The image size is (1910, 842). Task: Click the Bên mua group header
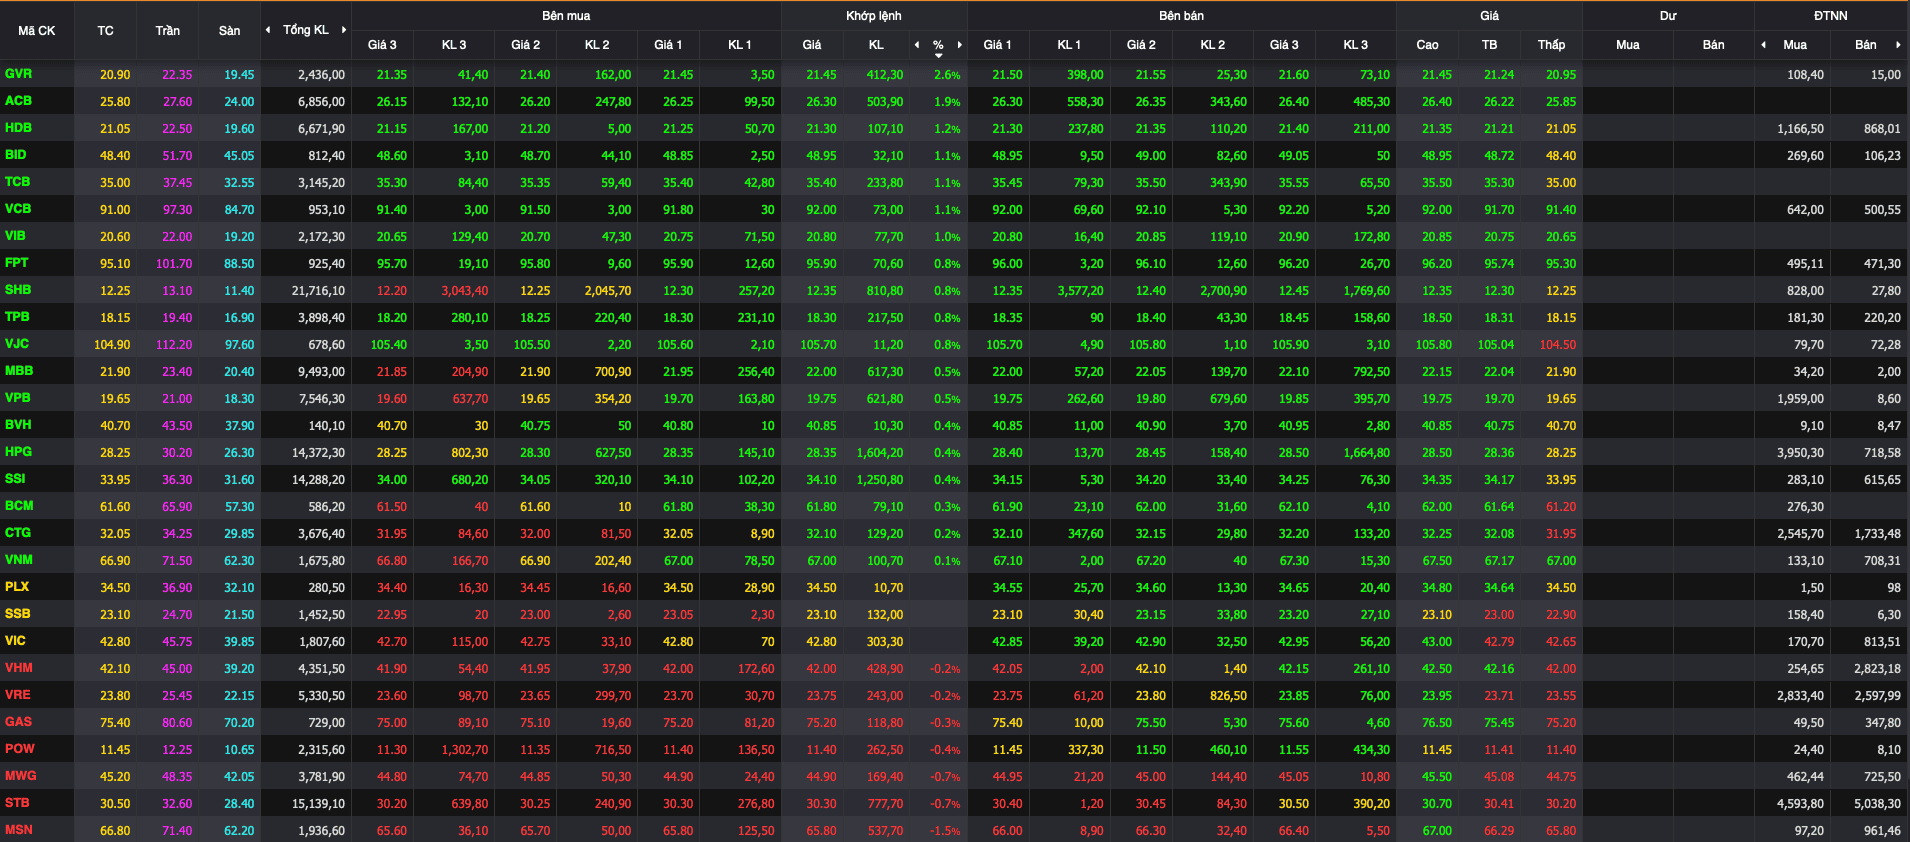566,16
